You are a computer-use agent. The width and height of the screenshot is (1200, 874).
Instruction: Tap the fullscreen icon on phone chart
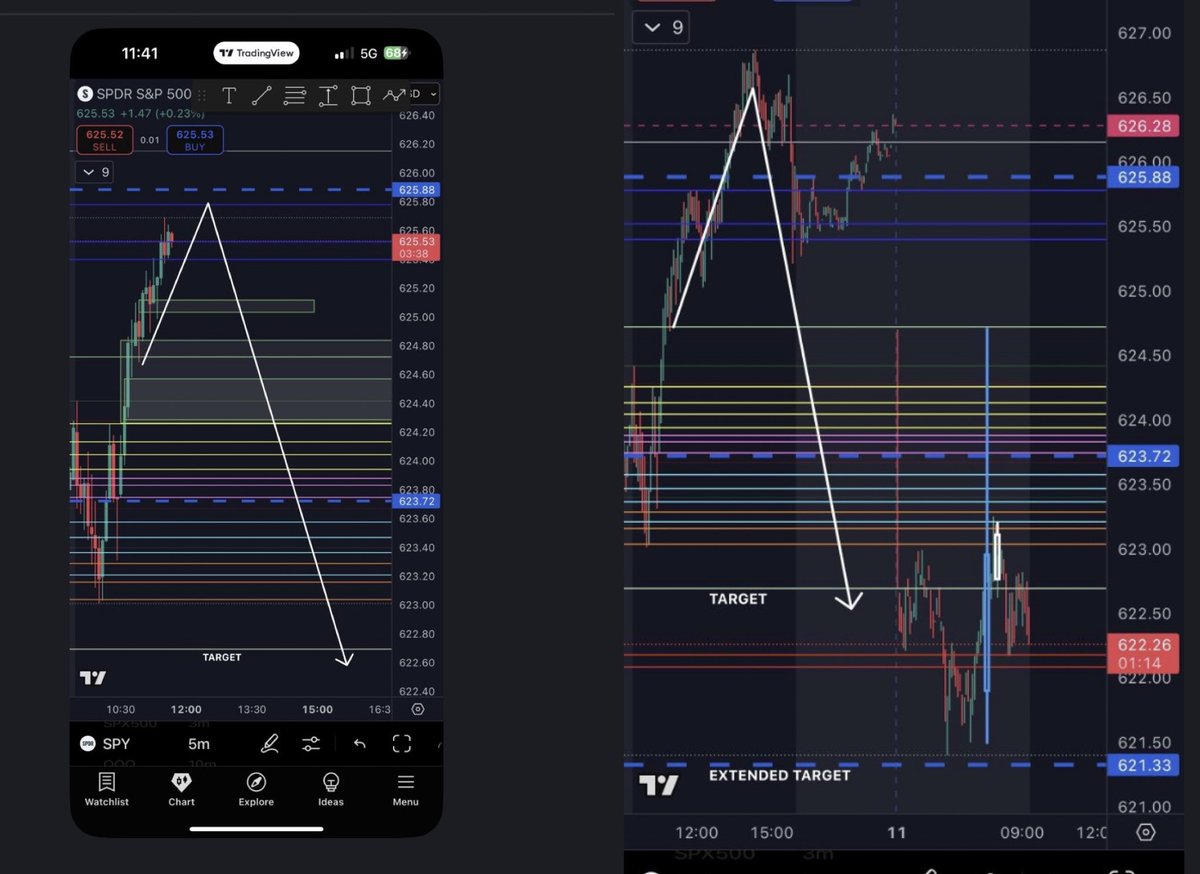[402, 743]
